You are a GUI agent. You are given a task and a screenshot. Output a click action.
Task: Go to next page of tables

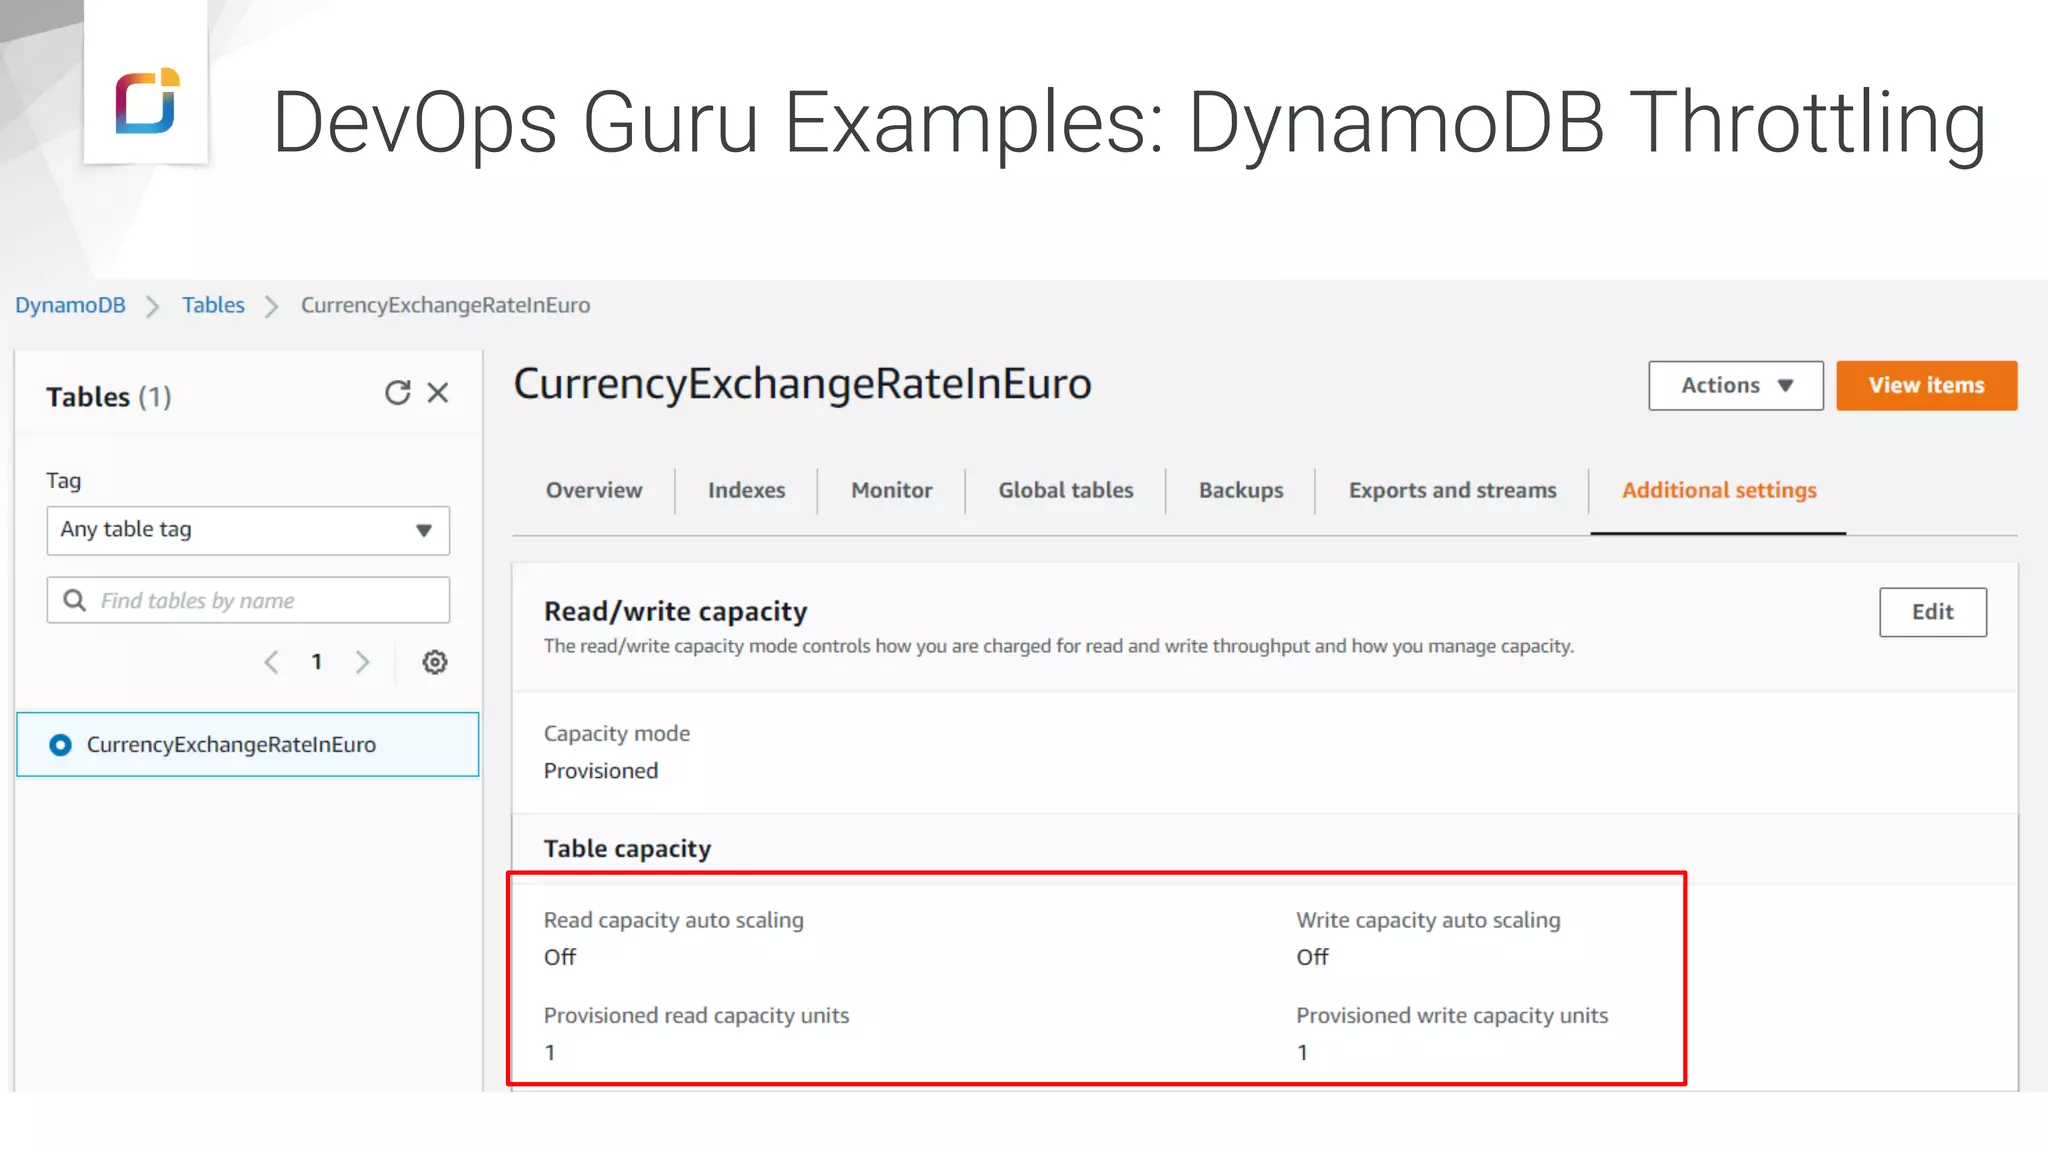(x=362, y=662)
